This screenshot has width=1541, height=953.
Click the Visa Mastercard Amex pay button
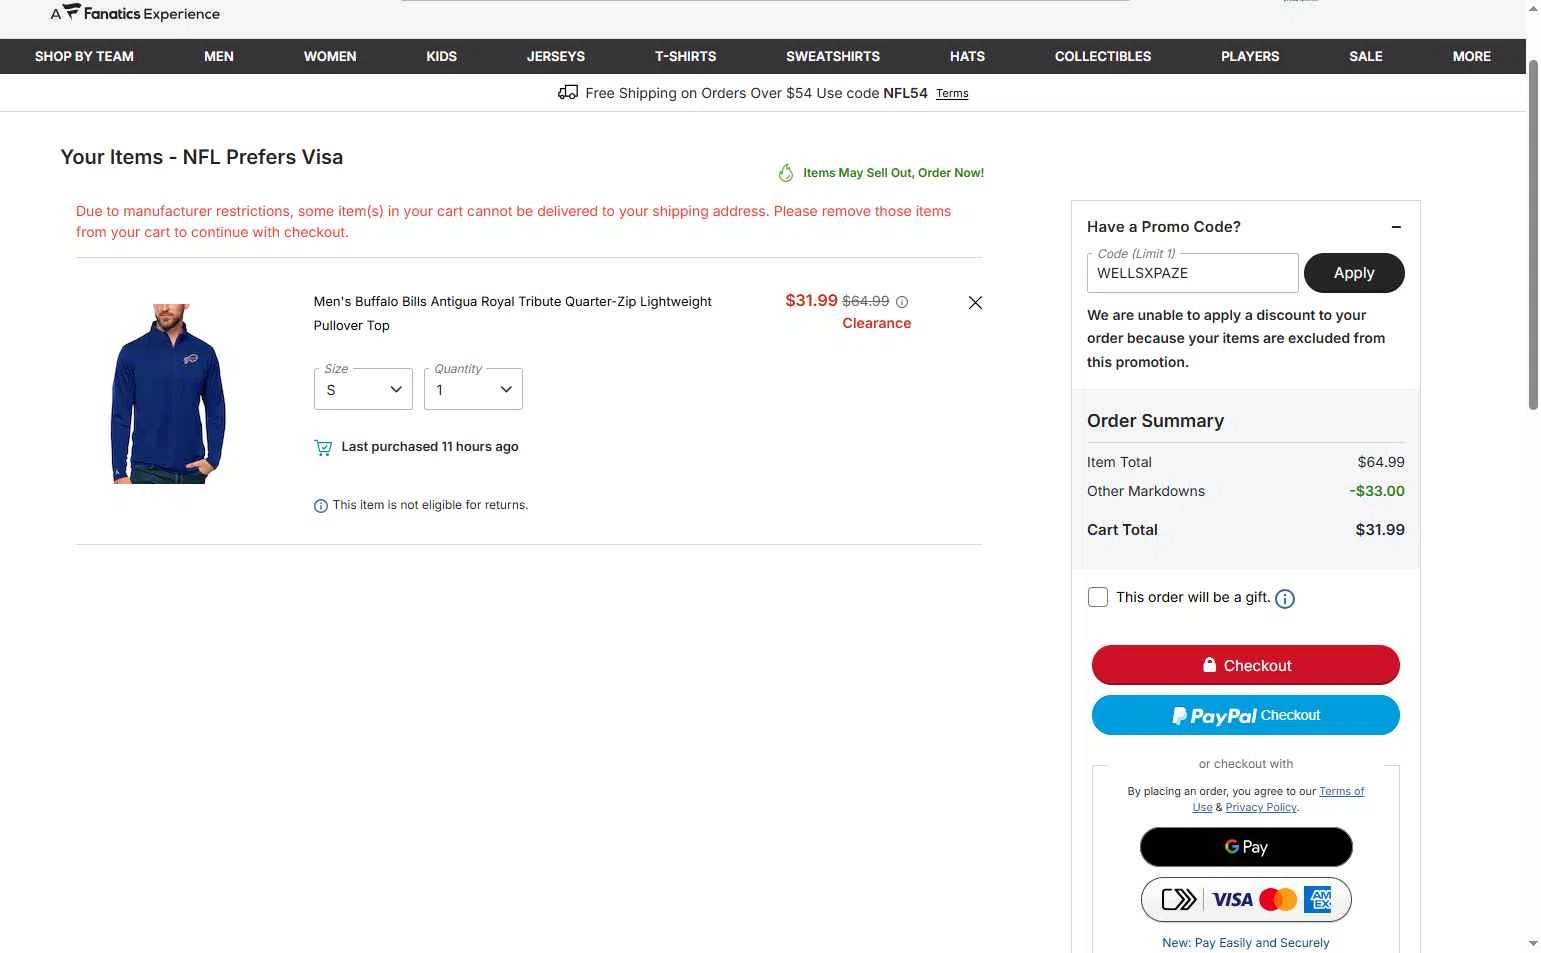1246,900
